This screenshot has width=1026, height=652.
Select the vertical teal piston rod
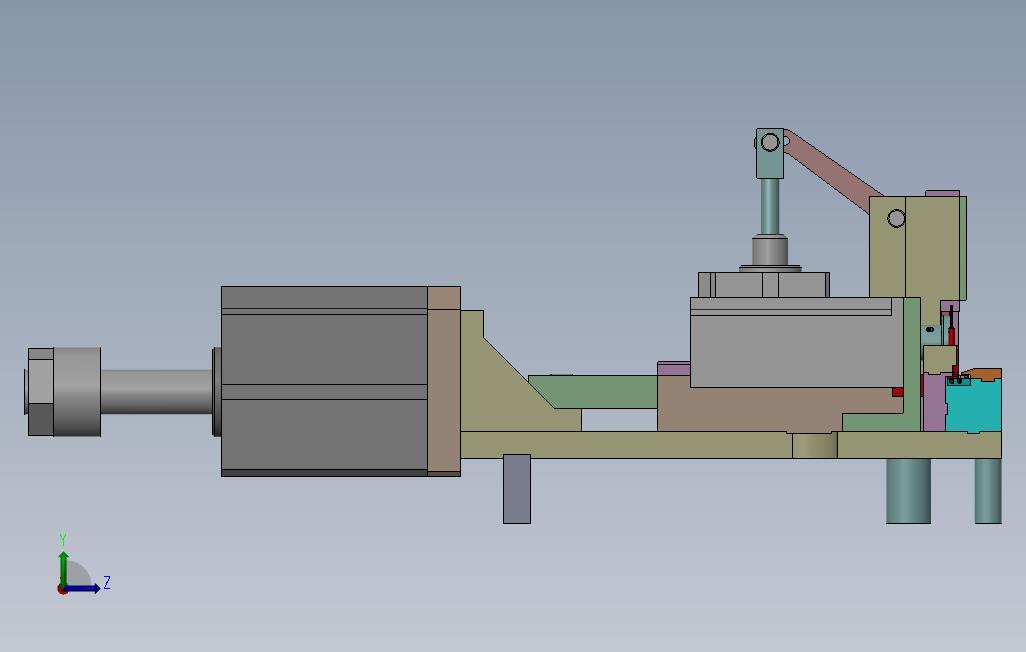coord(770,206)
